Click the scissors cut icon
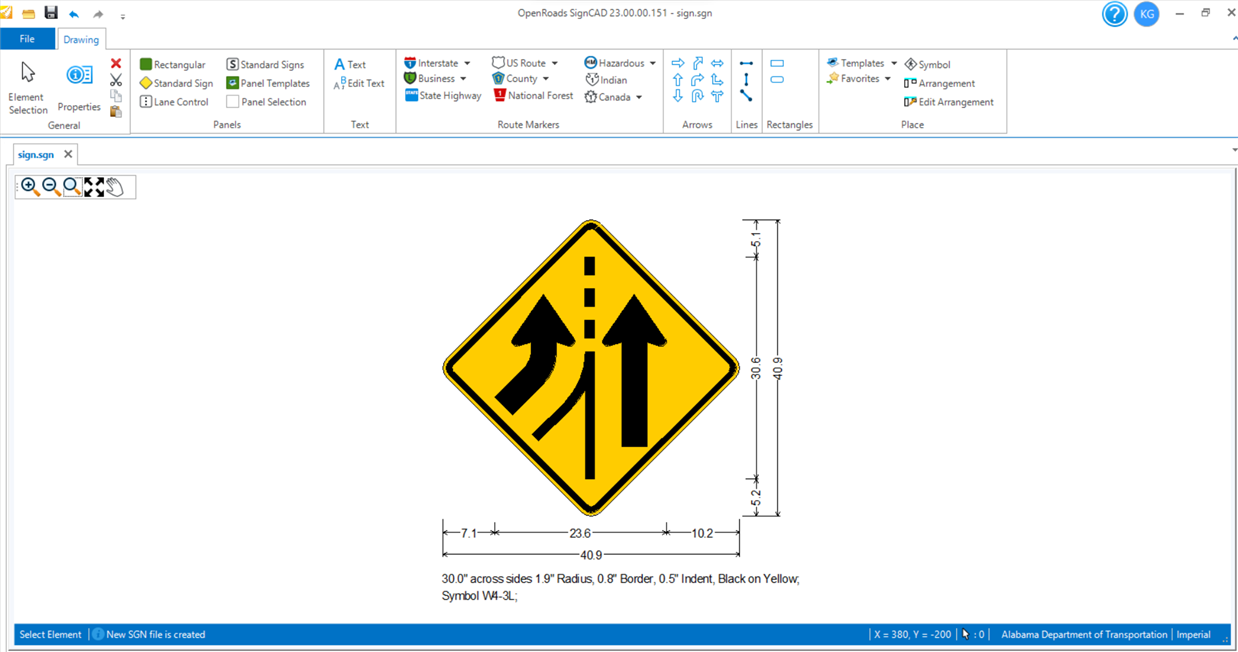Screen dimensions: 1238x652 tap(116, 80)
